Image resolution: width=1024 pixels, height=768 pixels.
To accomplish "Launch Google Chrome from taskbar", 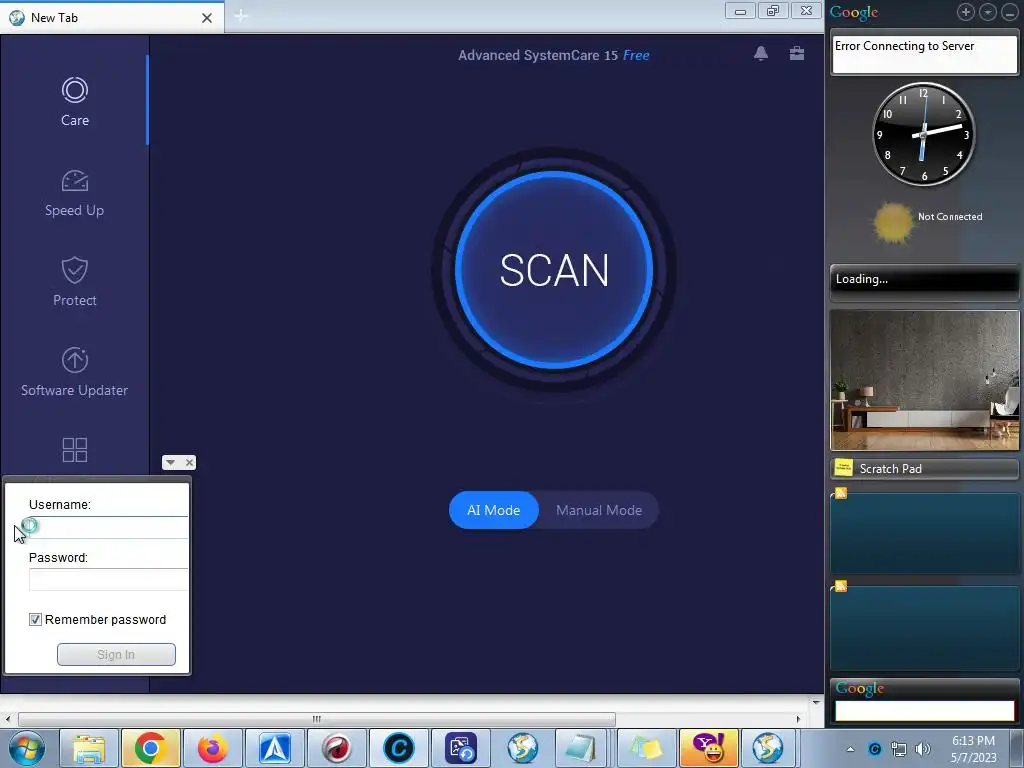I will pyautogui.click(x=150, y=748).
